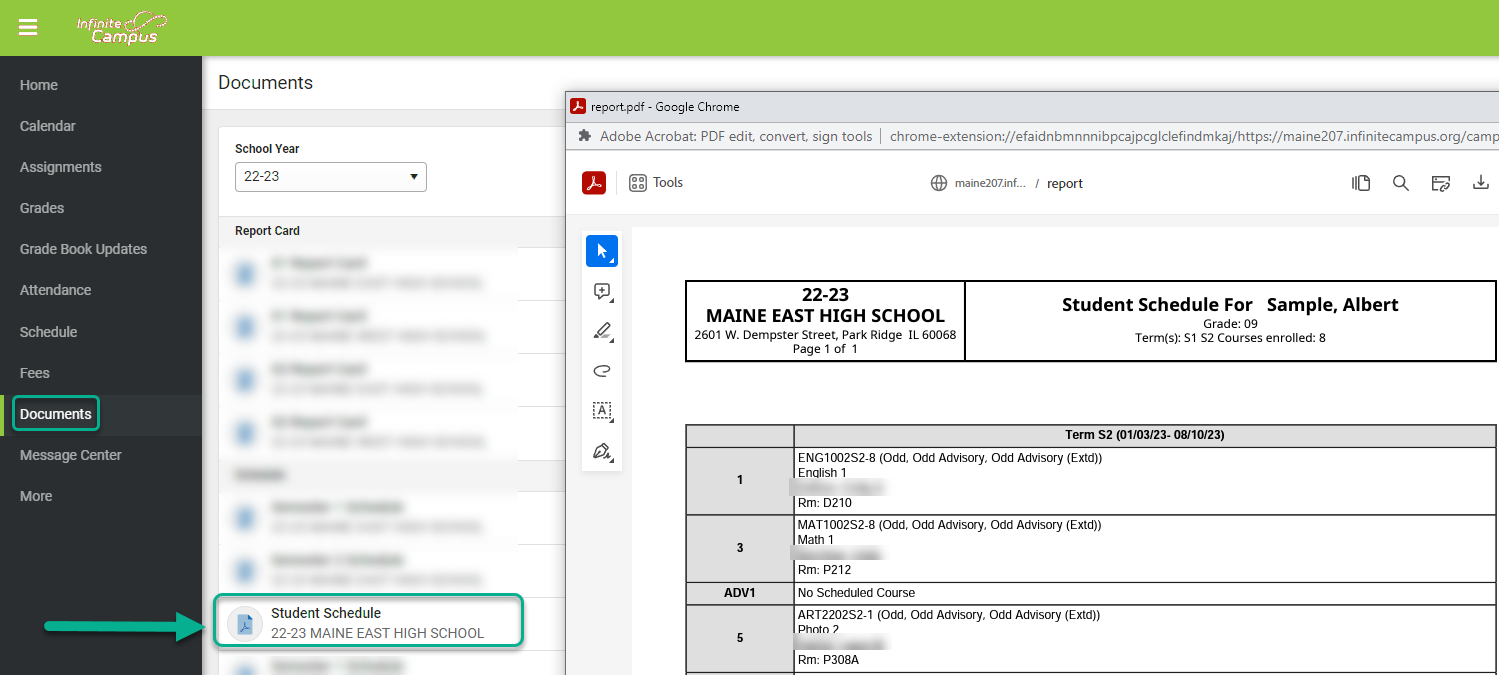The width and height of the screenshot is (1499, 675).
Task: Select the Highlight pen tool
Action: pos(602,331)
